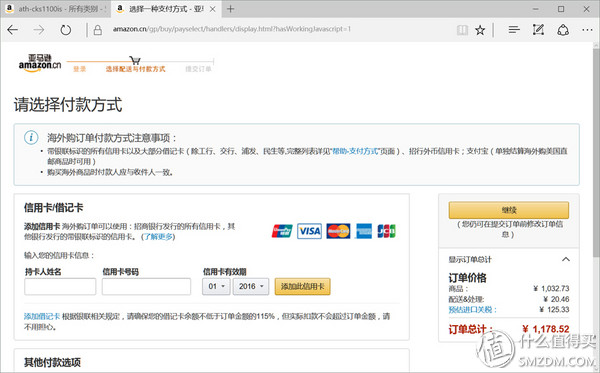Open the browser more actions ellipsis menu

[587, 30]
